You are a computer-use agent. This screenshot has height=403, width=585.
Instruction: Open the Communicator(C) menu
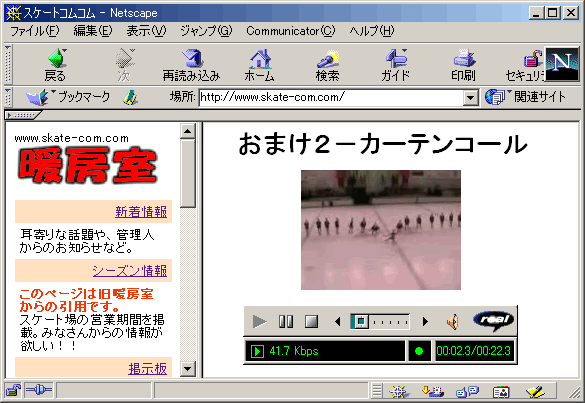pyautogui.click(x=291, y=31)
